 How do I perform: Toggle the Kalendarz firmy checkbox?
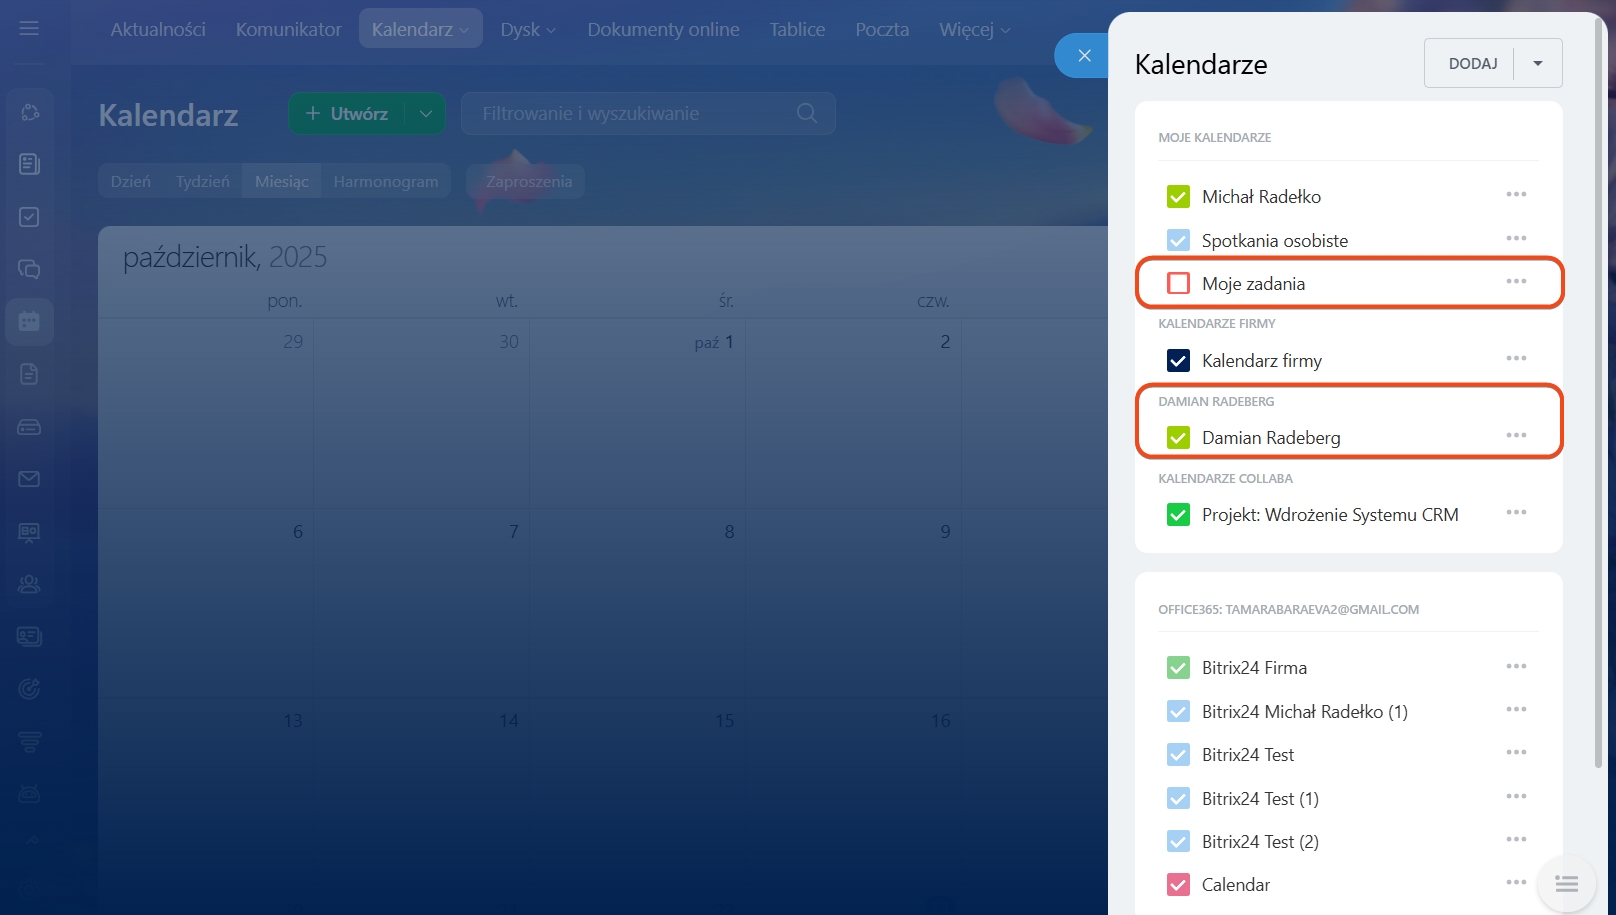point(1178,360)
